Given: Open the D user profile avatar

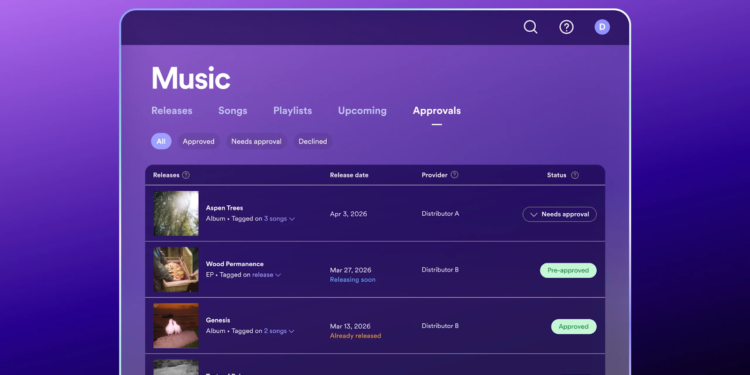Looking at the screenshot, I should (x=602, y=27).
